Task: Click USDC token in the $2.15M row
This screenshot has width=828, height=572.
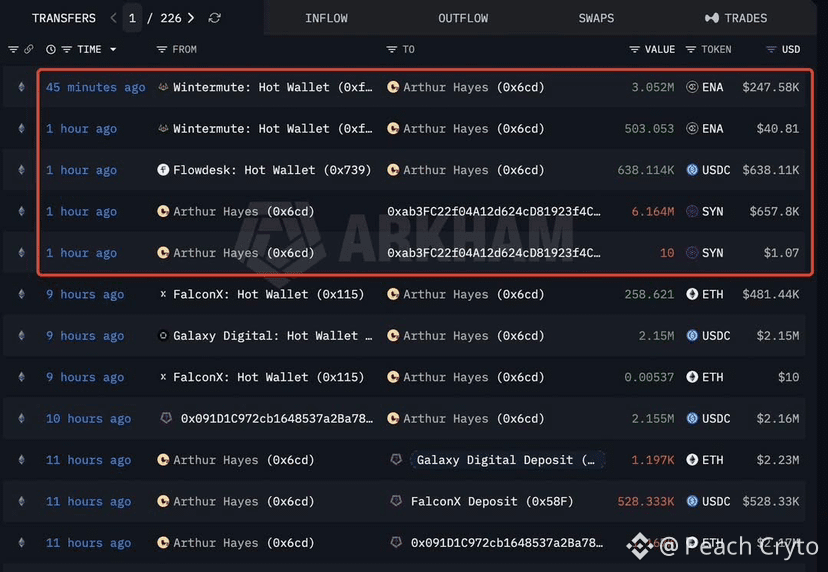Action: [708, 336]
